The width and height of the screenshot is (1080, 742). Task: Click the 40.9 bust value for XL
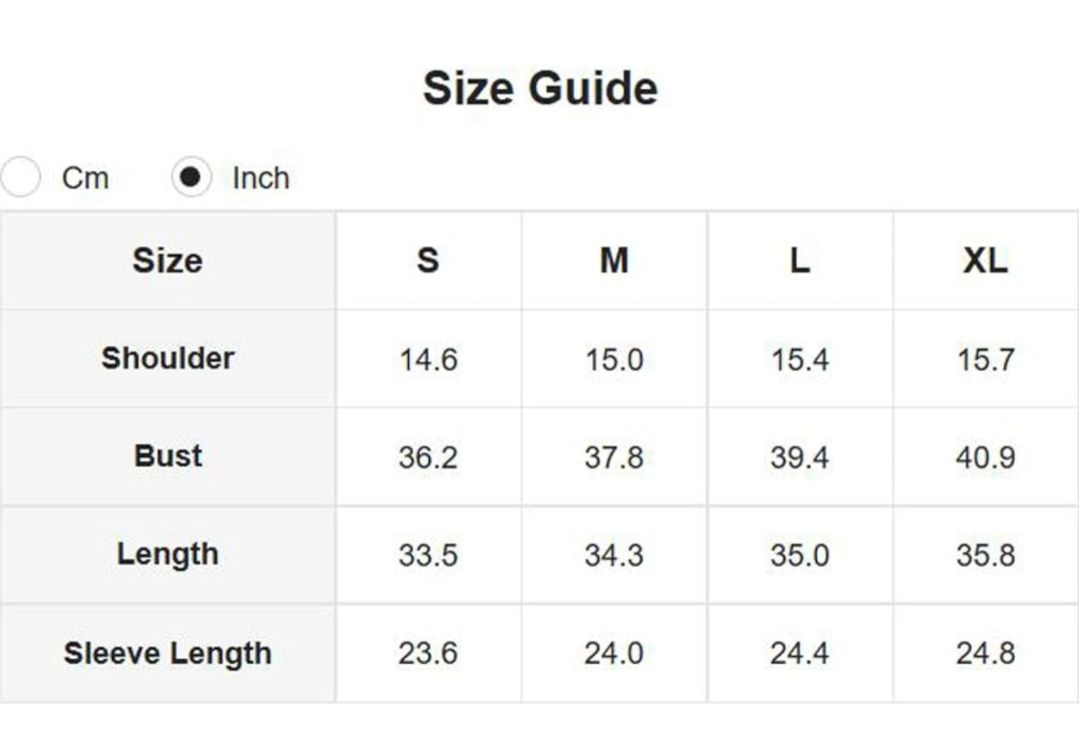985,457
